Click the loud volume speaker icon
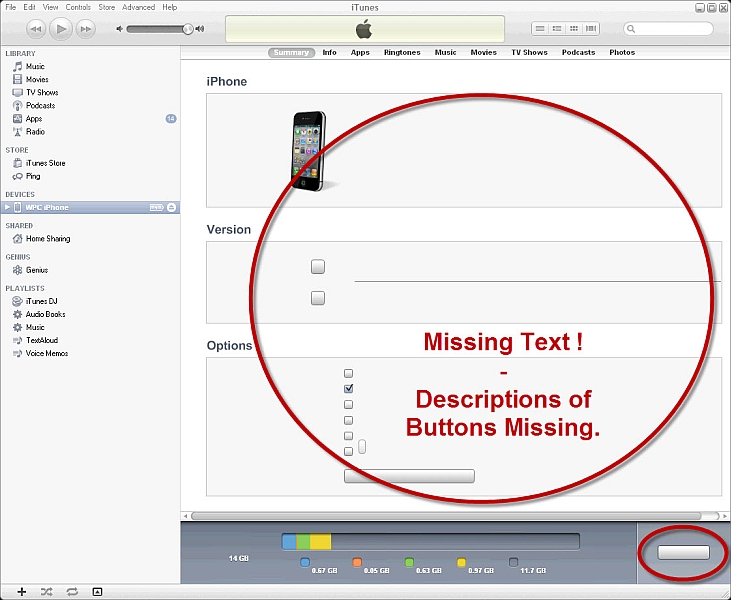This screenshot has width=731, height=600. click(x=200, y=29)
